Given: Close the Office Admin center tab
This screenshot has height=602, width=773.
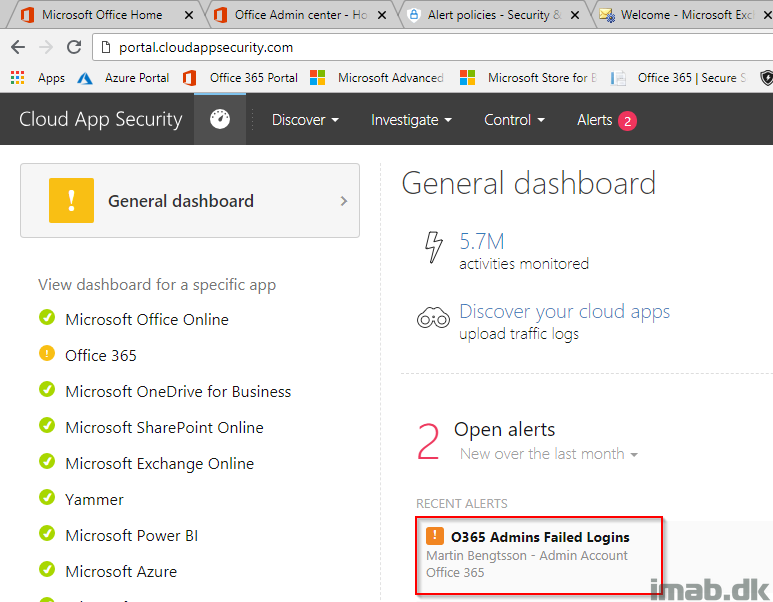Looking at the screenshot, I should click(x=382, y=15).
